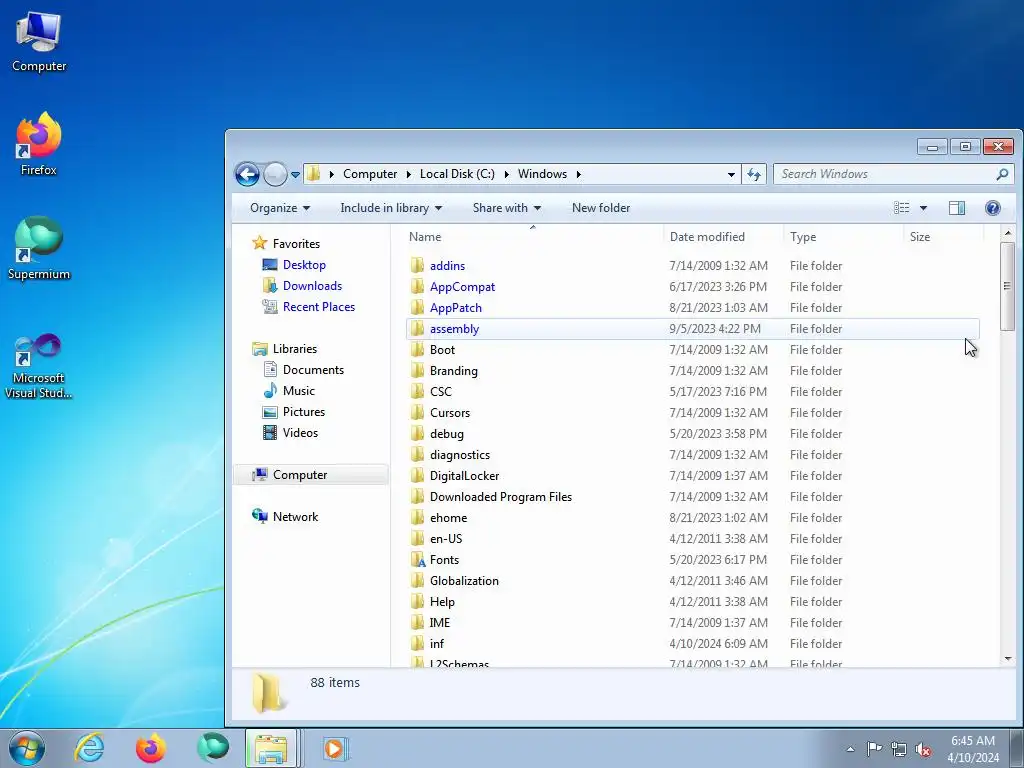Open the Include in library menu

pos(391,208)
